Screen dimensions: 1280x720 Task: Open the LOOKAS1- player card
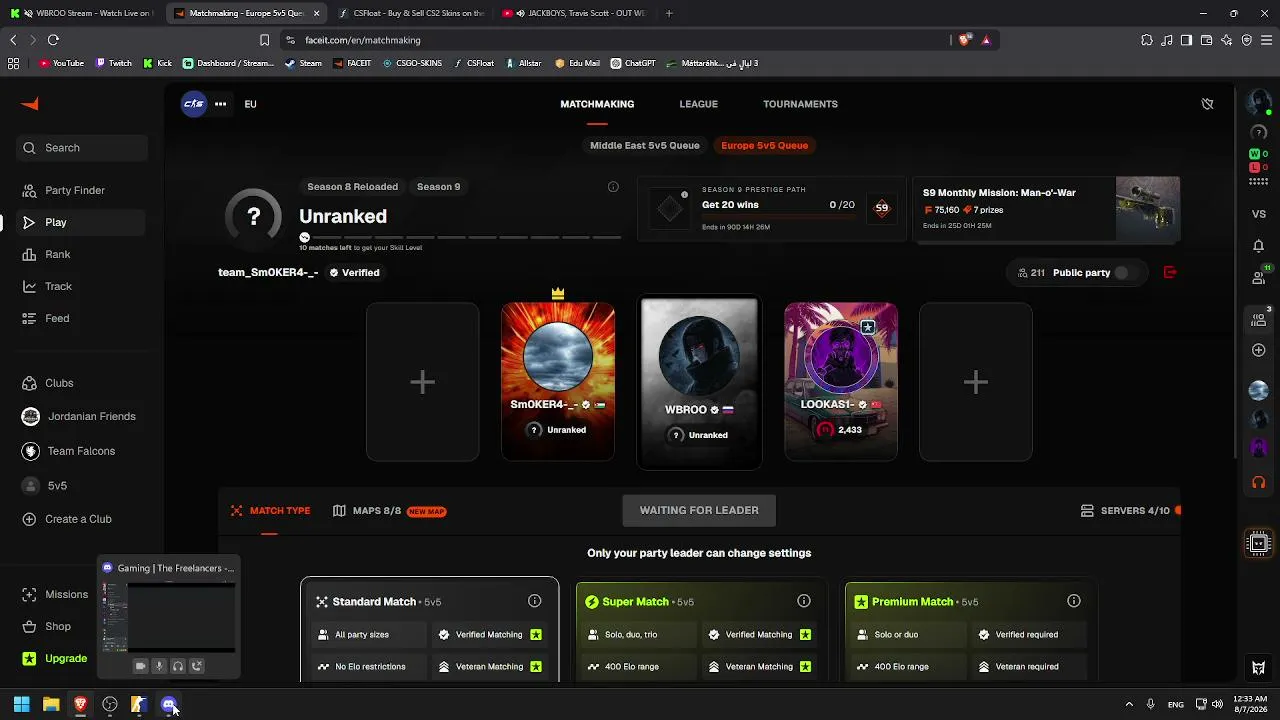(841, 382)
